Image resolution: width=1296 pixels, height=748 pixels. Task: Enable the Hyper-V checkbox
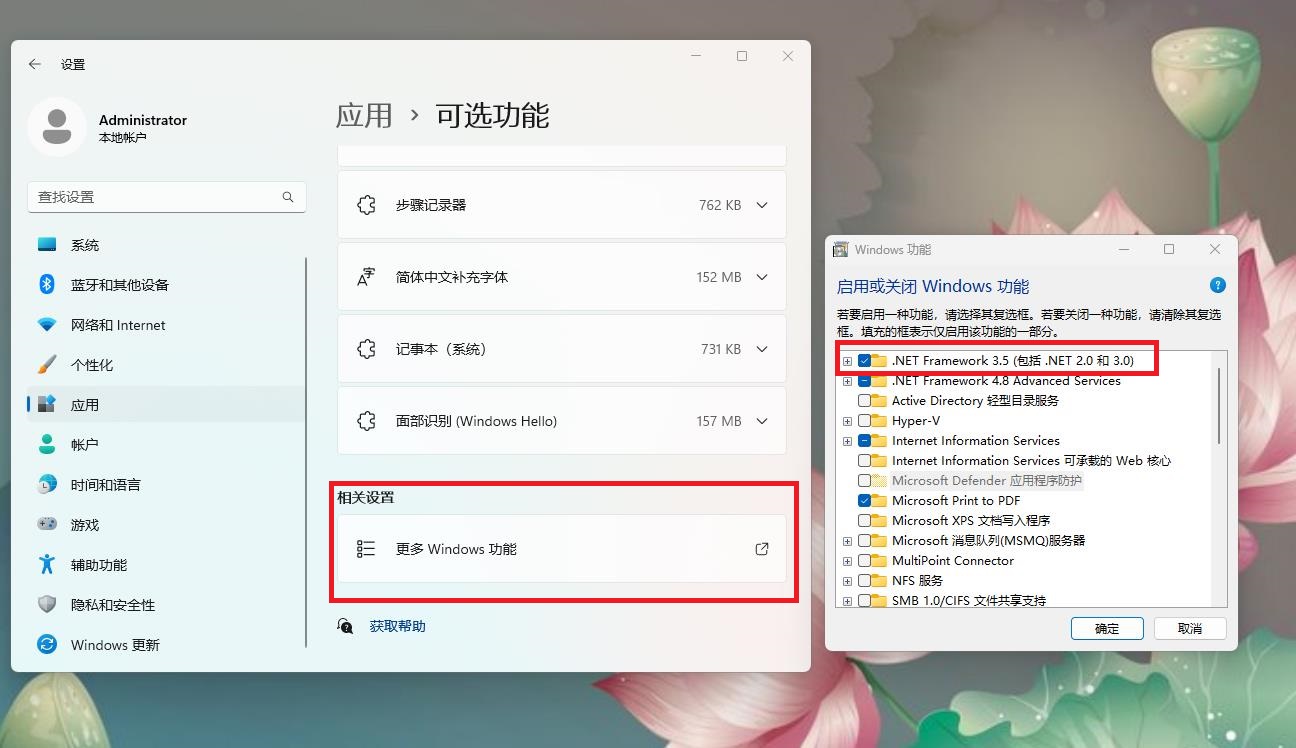[864, 421]
